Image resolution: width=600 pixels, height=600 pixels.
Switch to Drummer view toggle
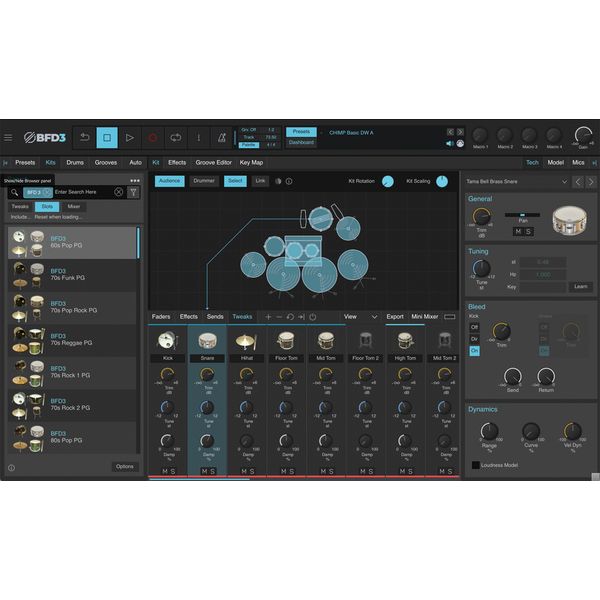point(204,181)
